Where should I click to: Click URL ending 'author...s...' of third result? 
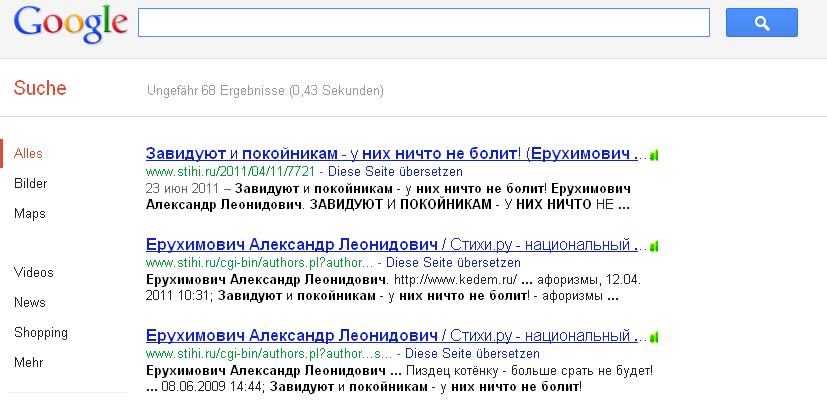[269, 353]
